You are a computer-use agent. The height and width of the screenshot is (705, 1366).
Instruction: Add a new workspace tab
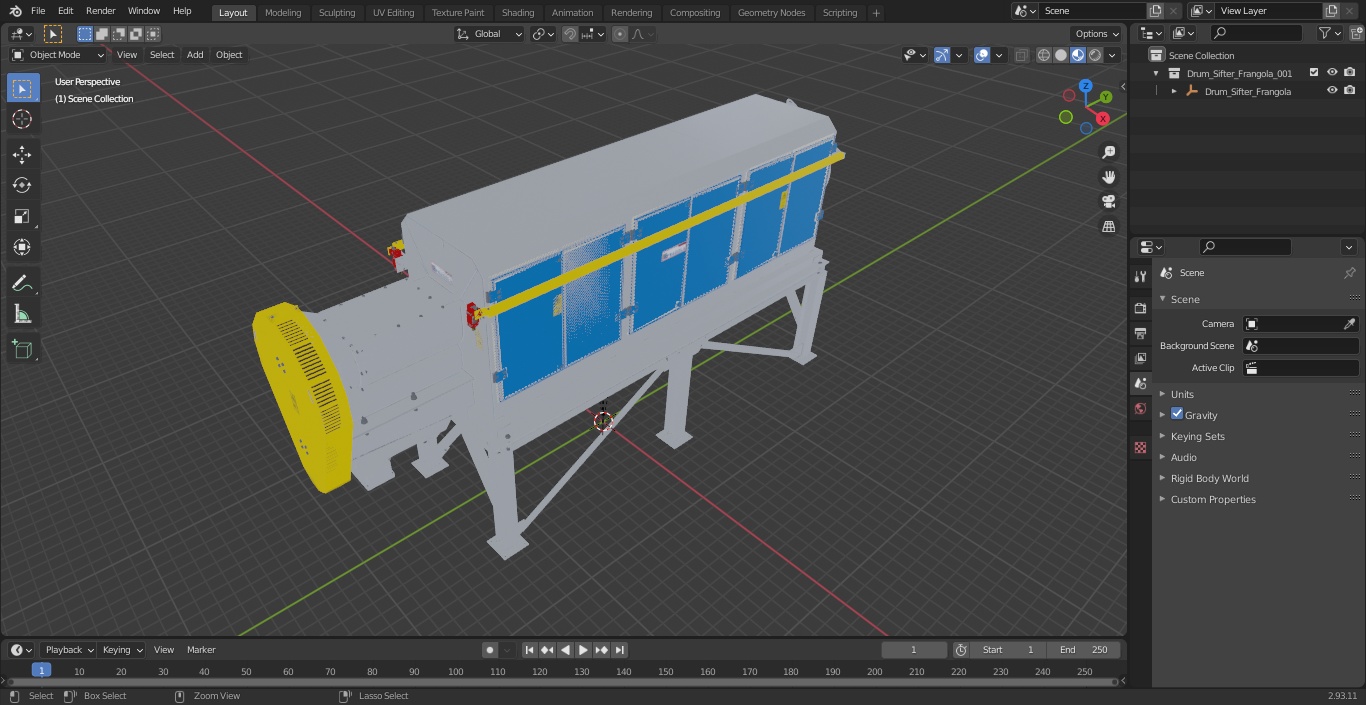click(876, 13)
